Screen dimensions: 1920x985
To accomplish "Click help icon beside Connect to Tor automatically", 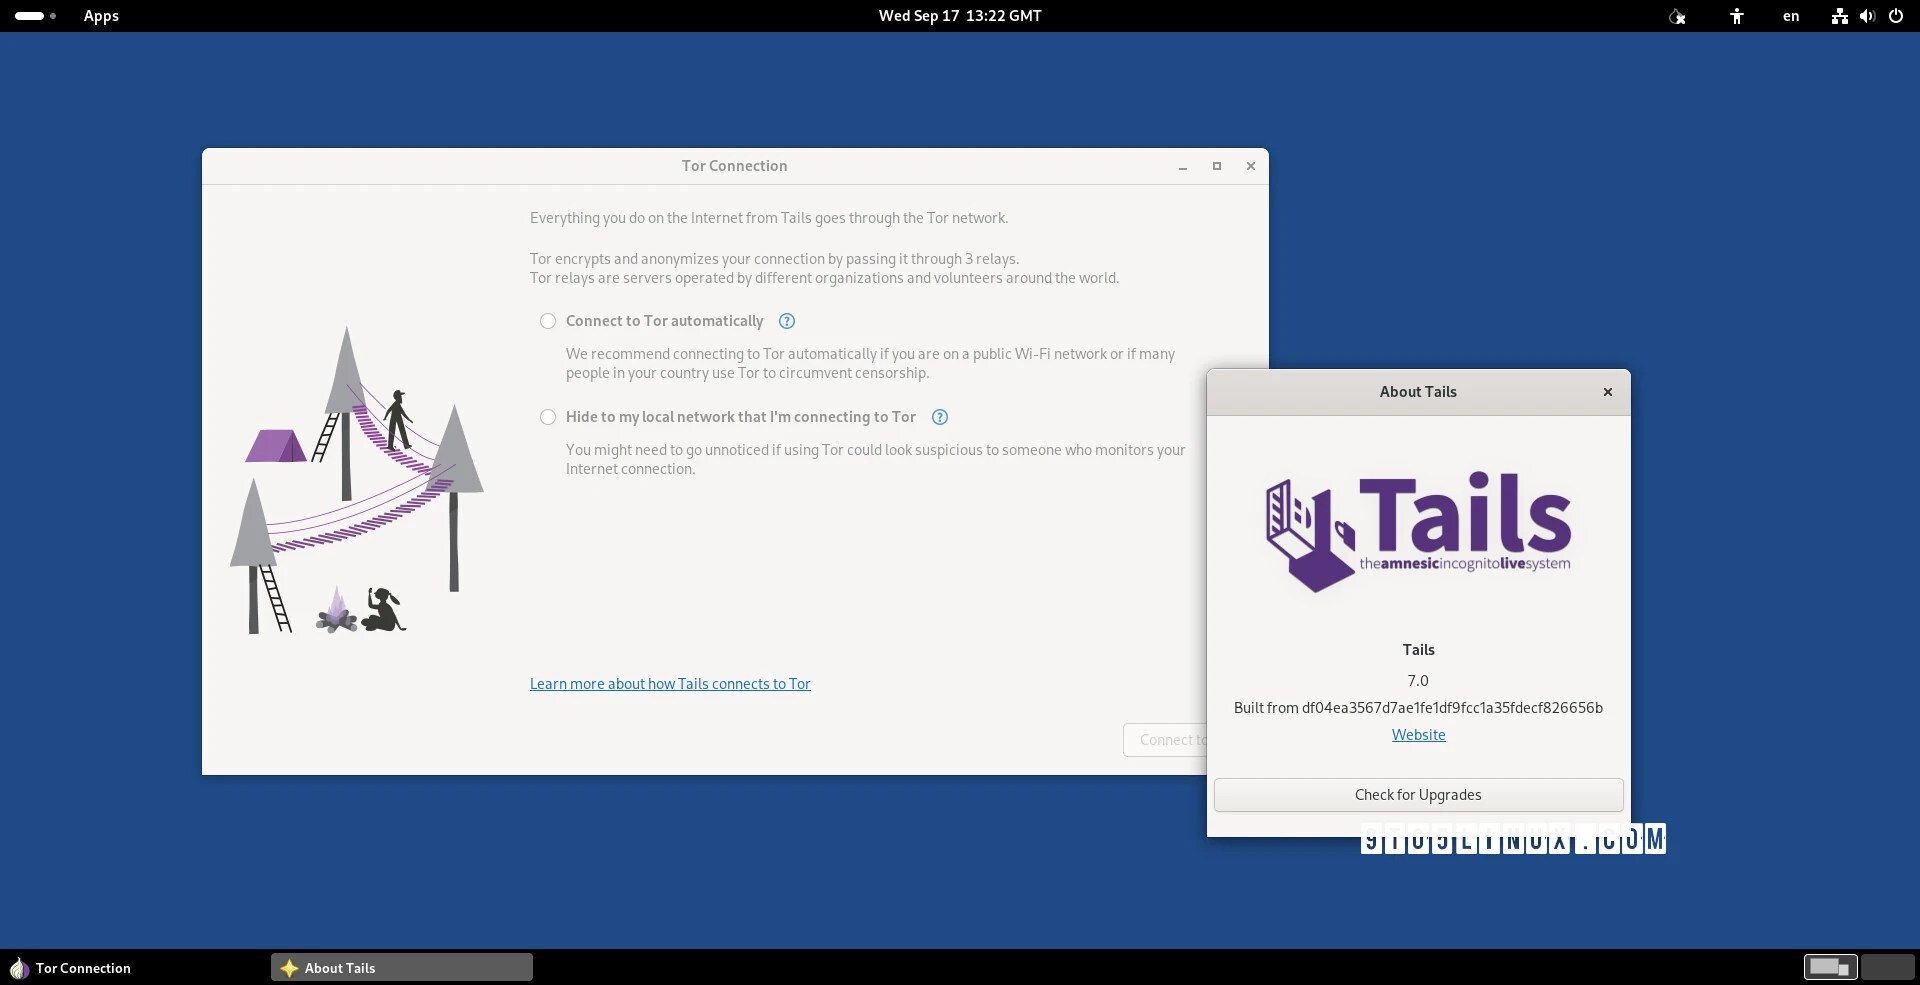I will point(787,321).
